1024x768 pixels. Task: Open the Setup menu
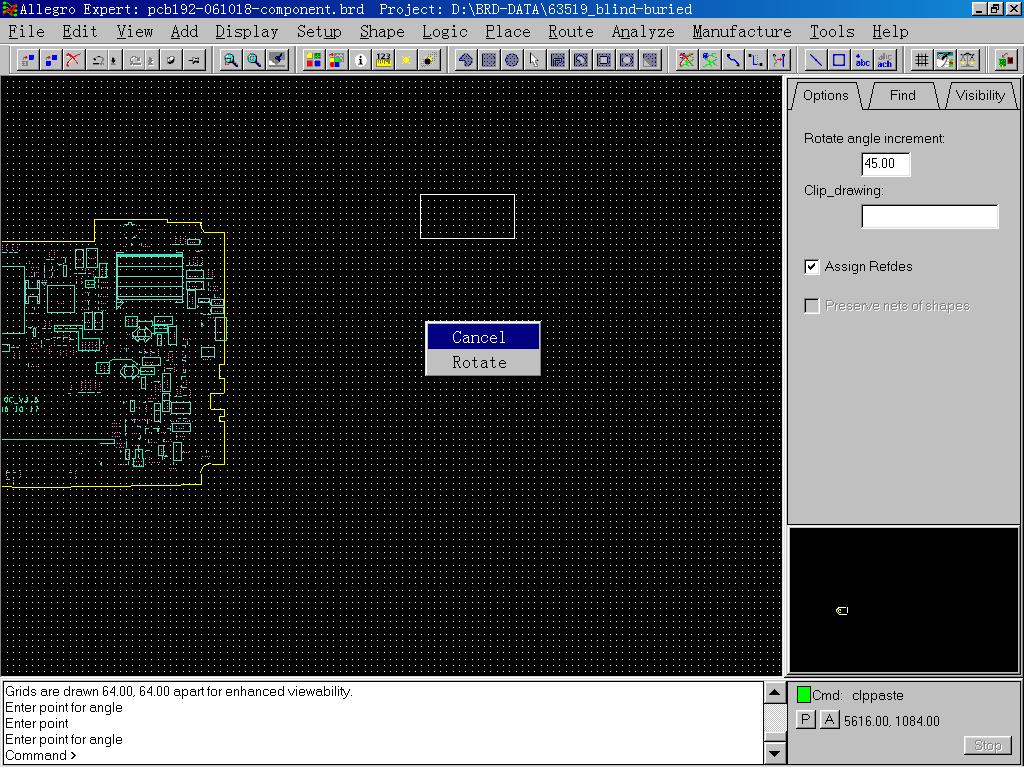(319, 32)
